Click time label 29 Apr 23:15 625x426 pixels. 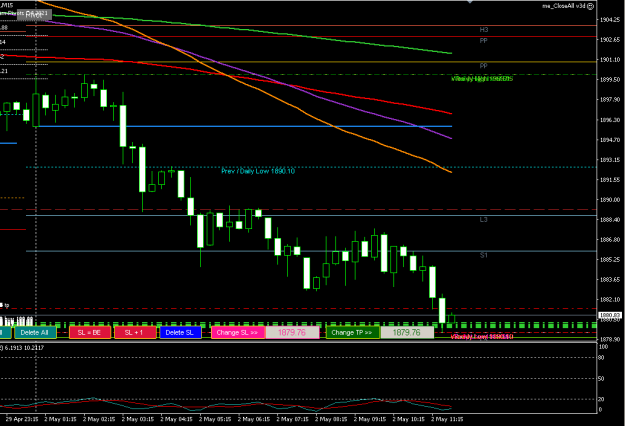point(22,419)
